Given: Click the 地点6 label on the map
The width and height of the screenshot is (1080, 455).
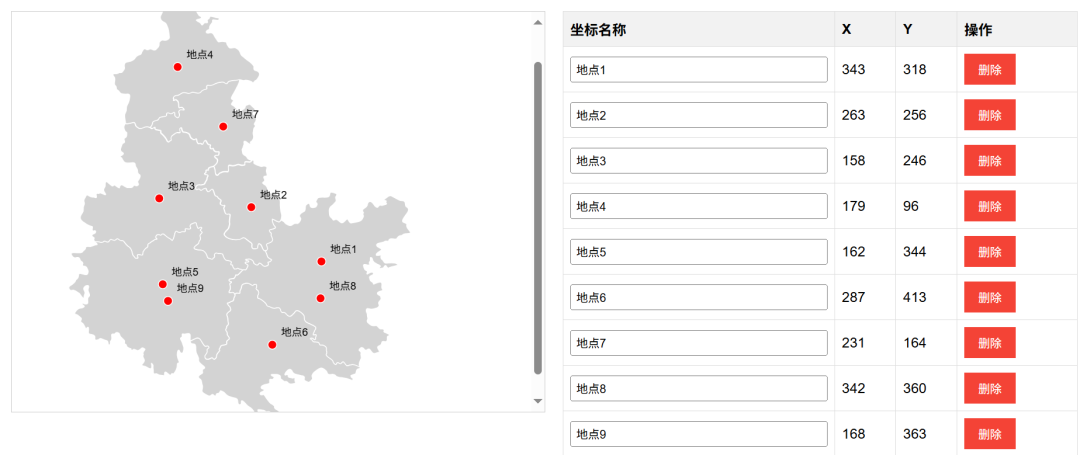Looking at the screenshot, I should (295, 332).
